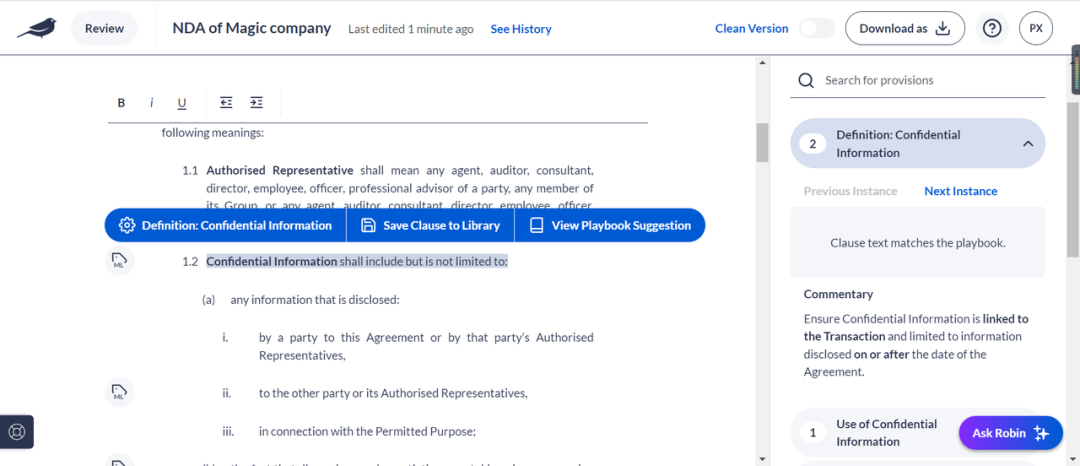Click the document scrollbar thumb
Image resolution: width=1080 pixels, height=466 pixels.
[x=762, y=142]
